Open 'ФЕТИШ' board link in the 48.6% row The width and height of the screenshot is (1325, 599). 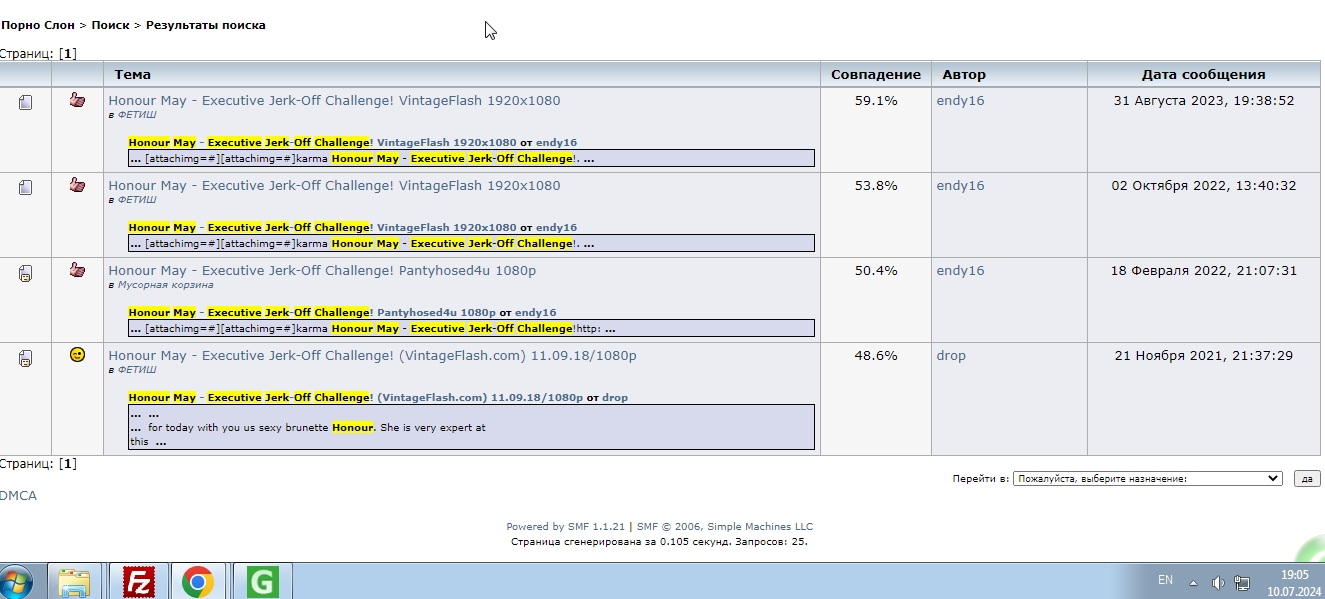[137, 370]
